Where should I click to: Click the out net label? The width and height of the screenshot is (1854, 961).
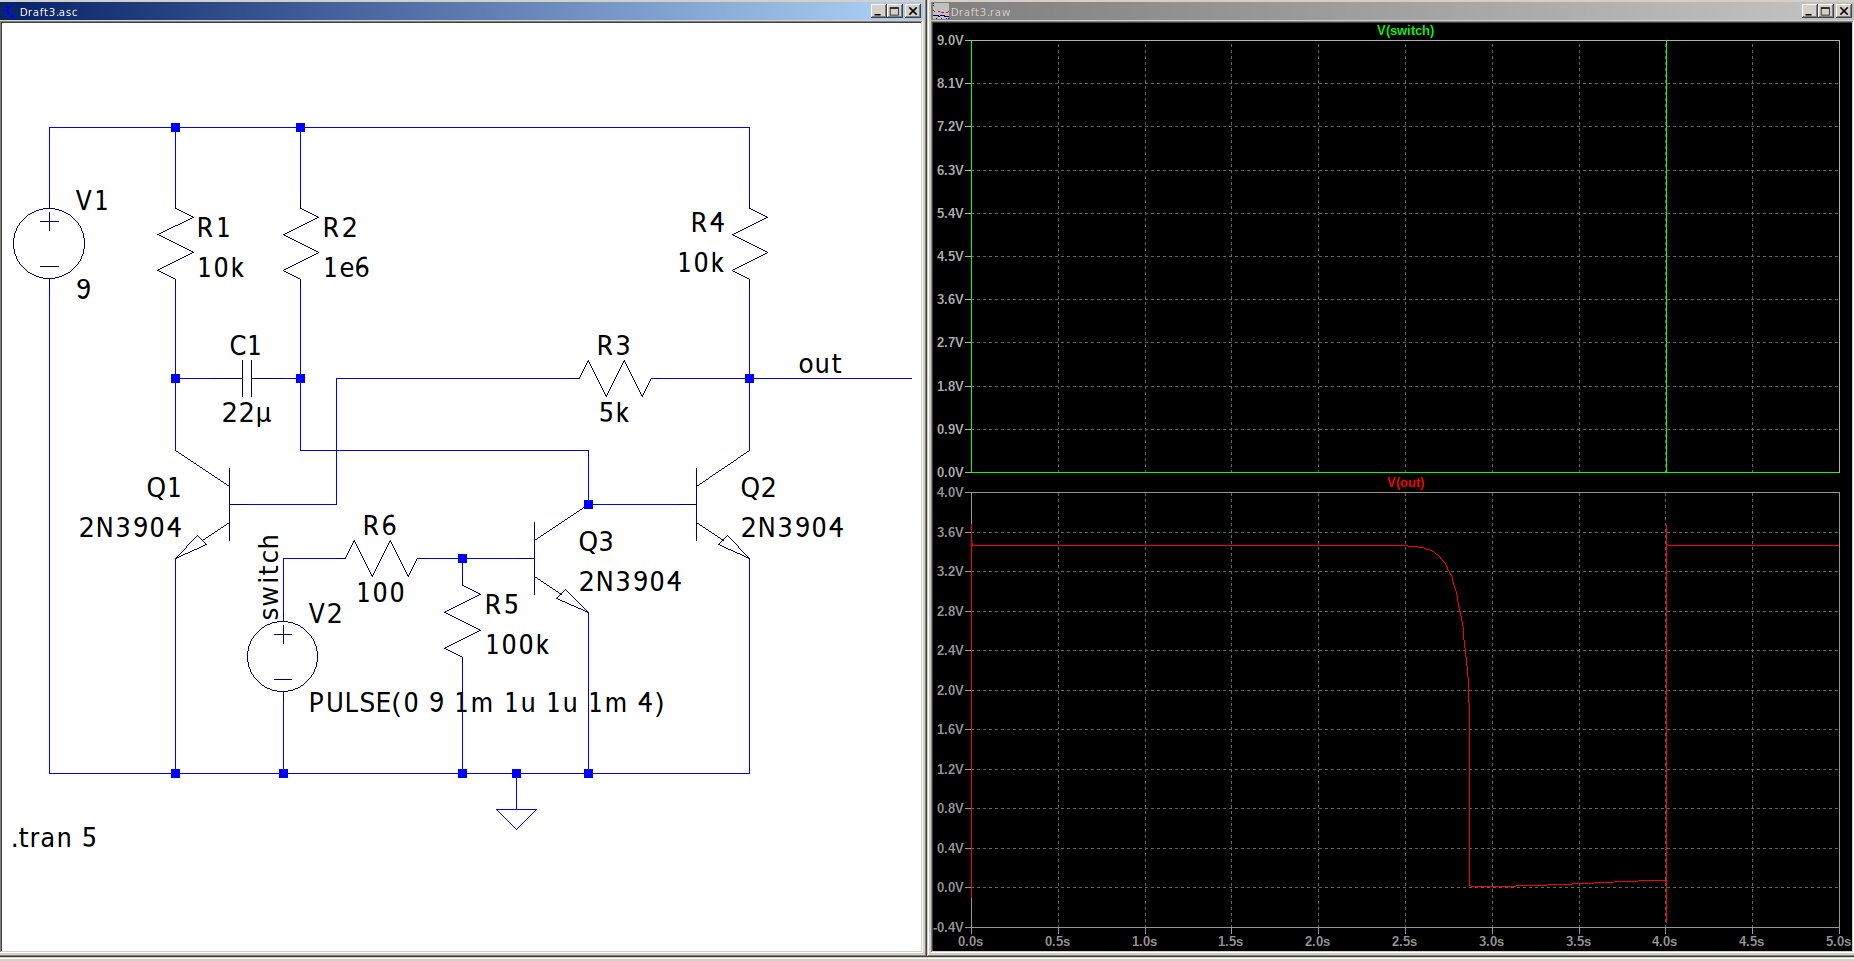(x=820, y=364)
